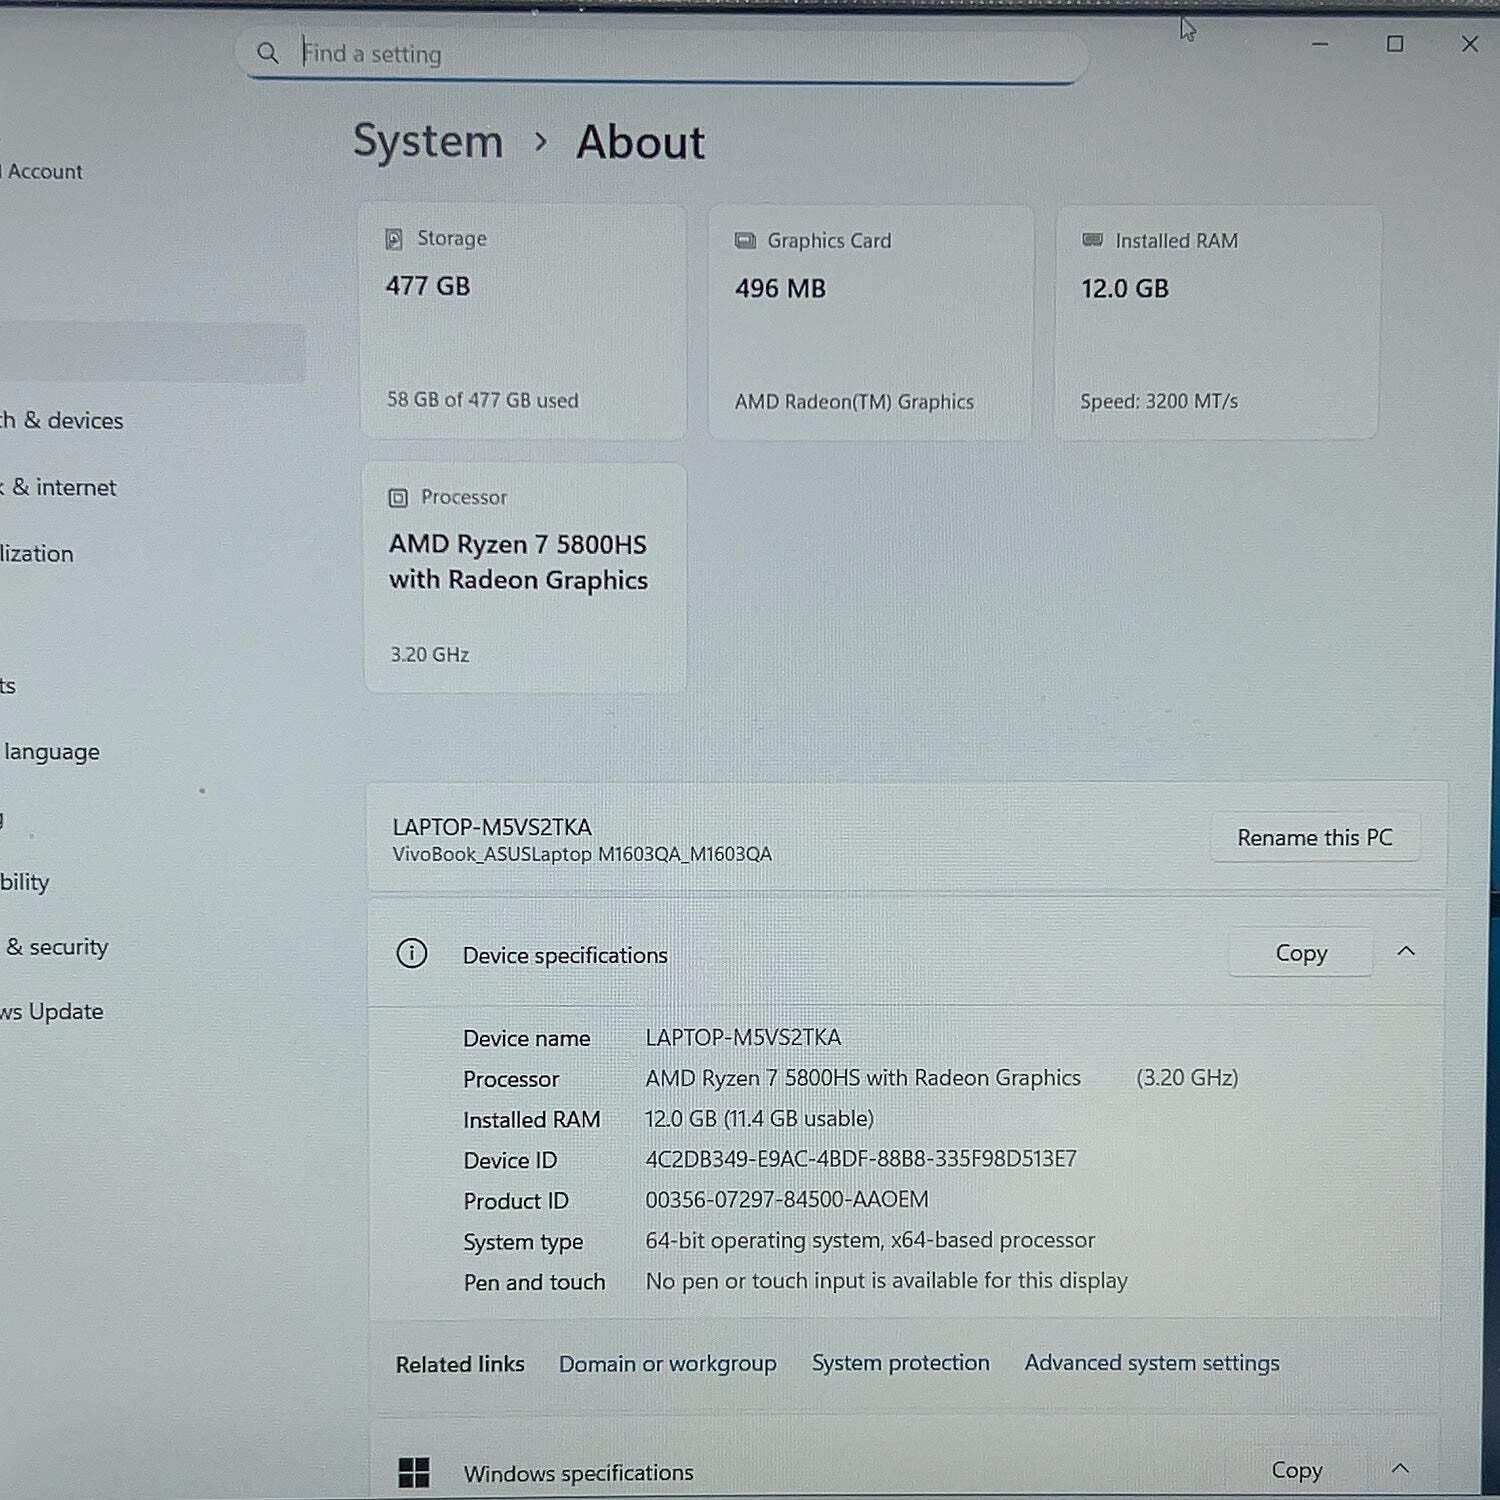Click the System type label
This screenshot has height=1500, width=1500.
click(523, 1242)
